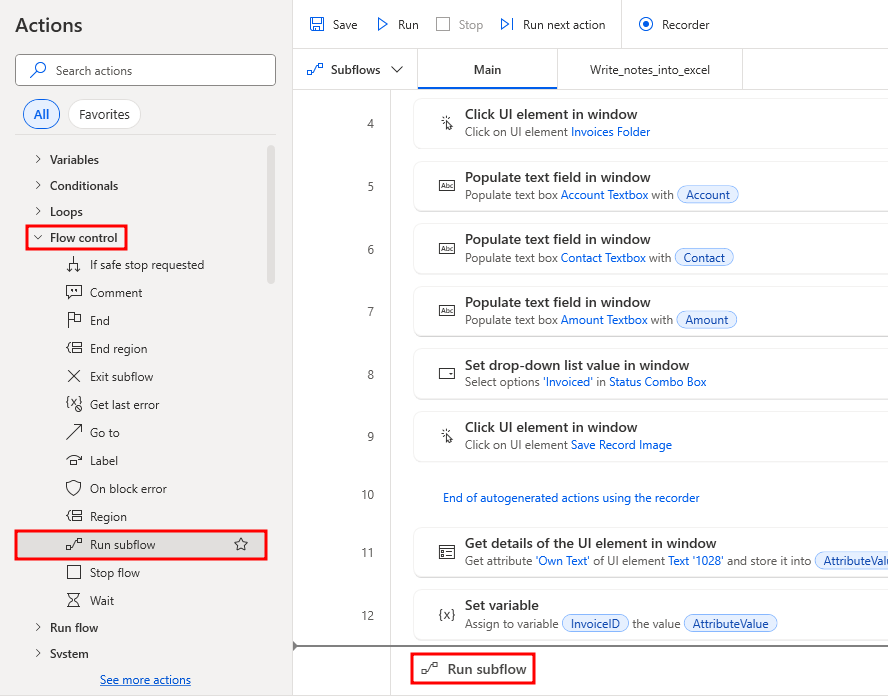Click the On block error shield icon

(x=74, y=488)
